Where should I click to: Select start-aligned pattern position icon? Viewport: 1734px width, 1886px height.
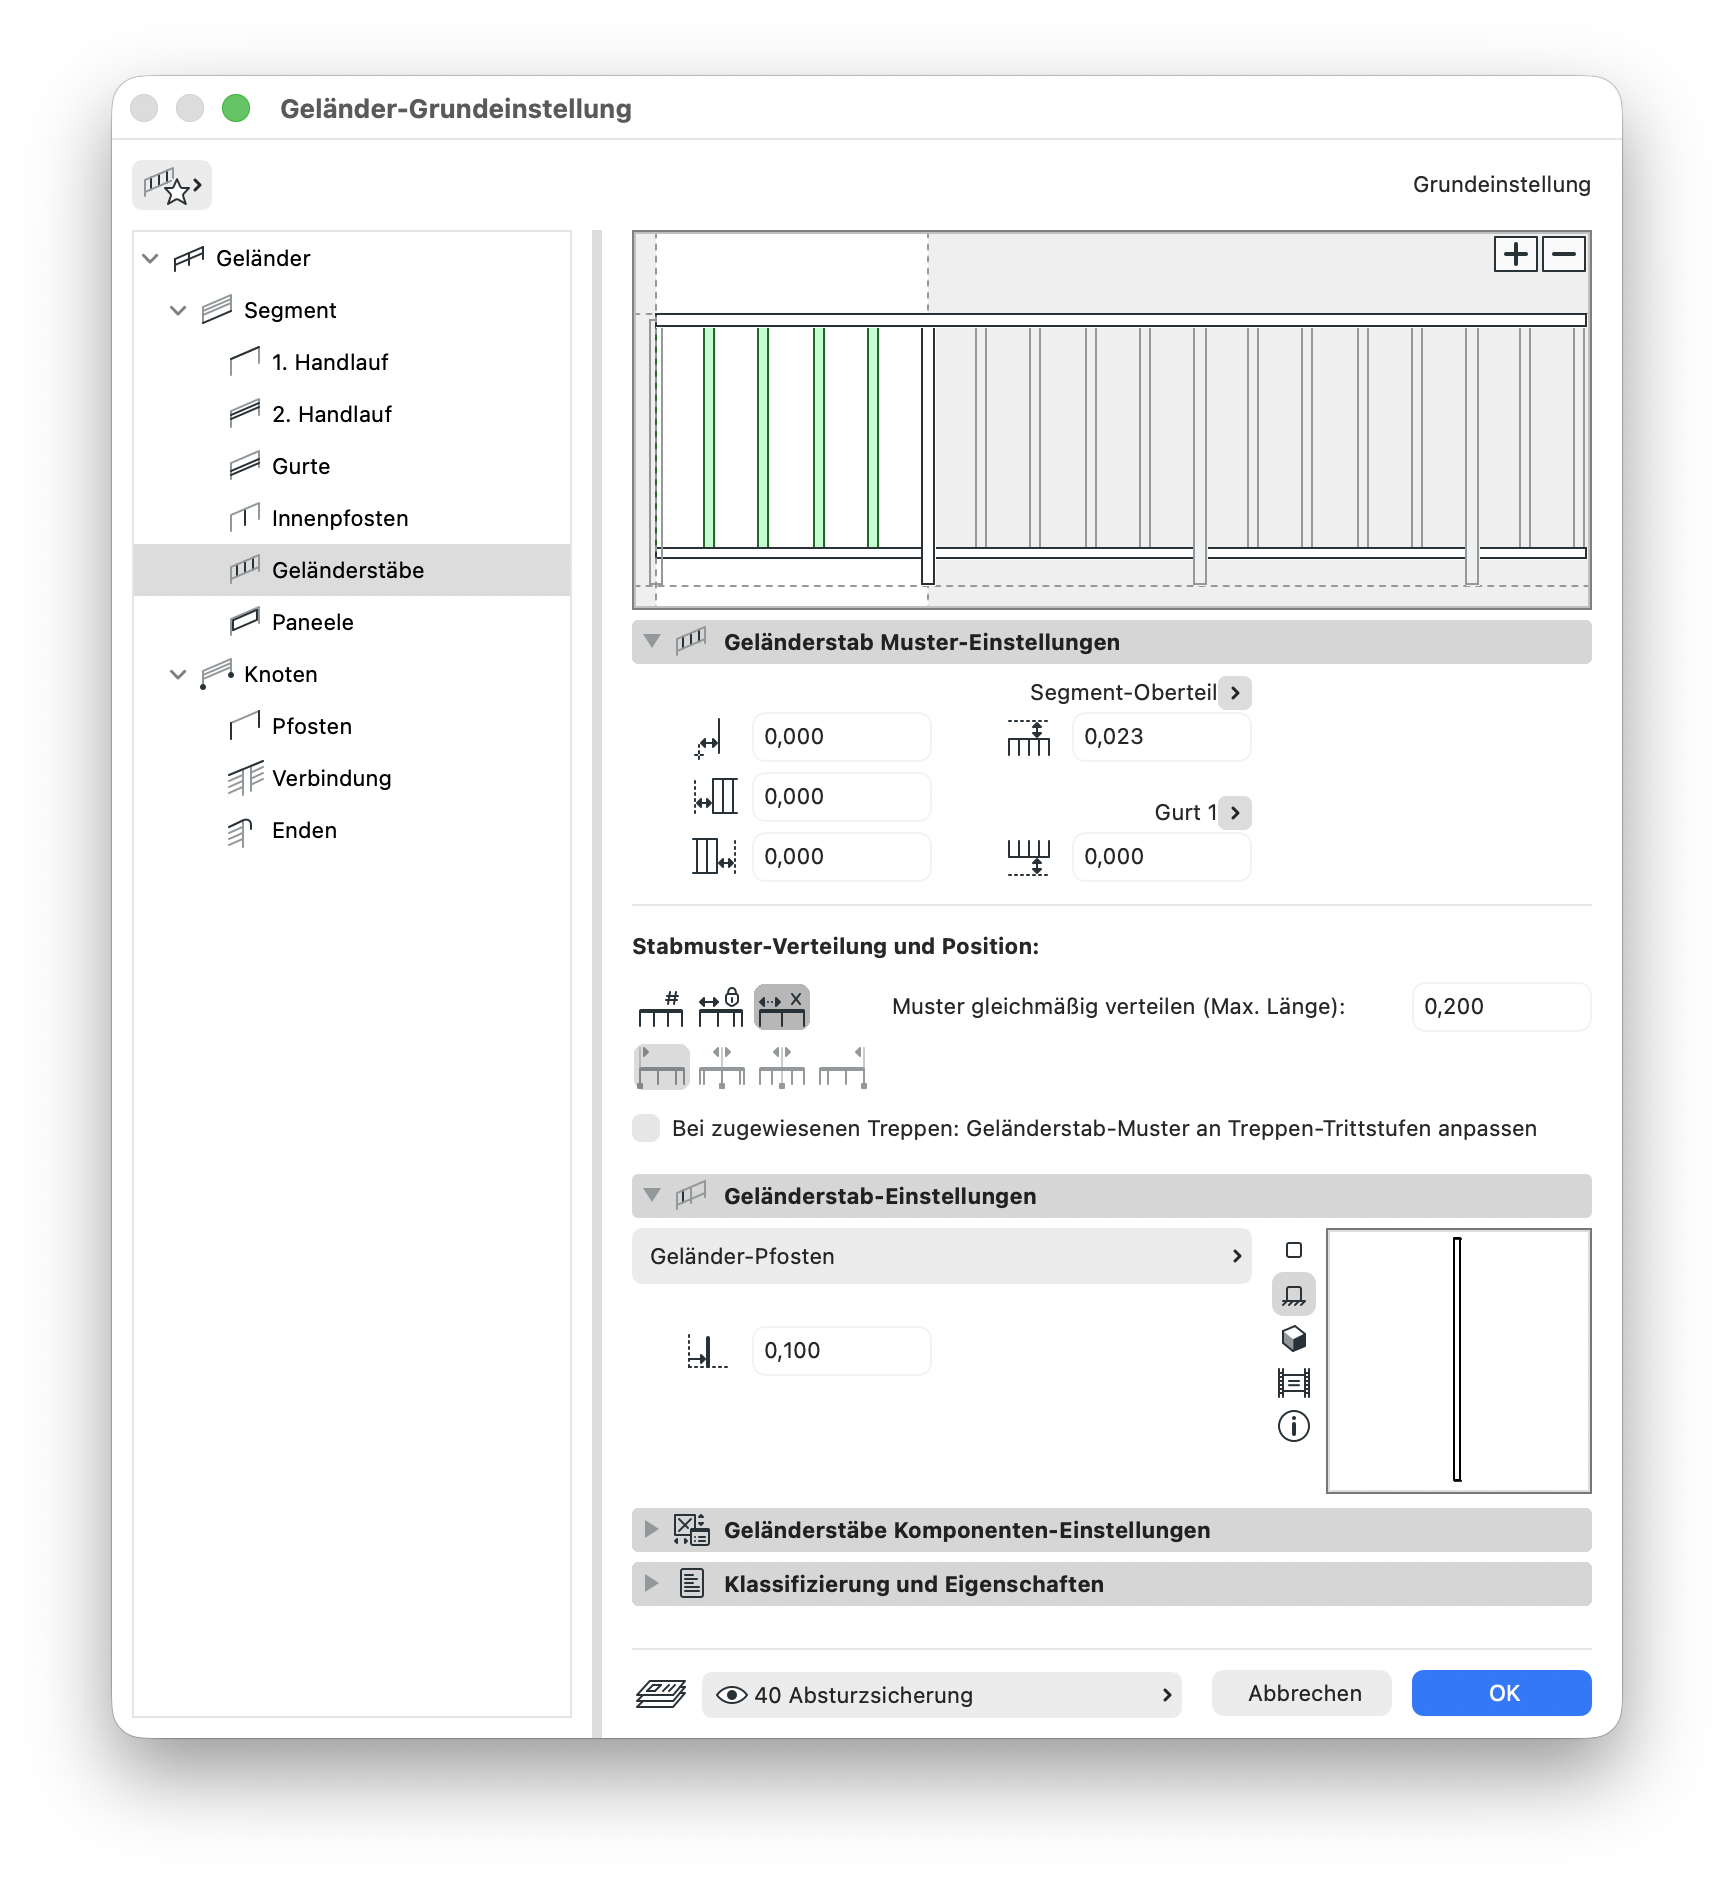[662, 1067]
